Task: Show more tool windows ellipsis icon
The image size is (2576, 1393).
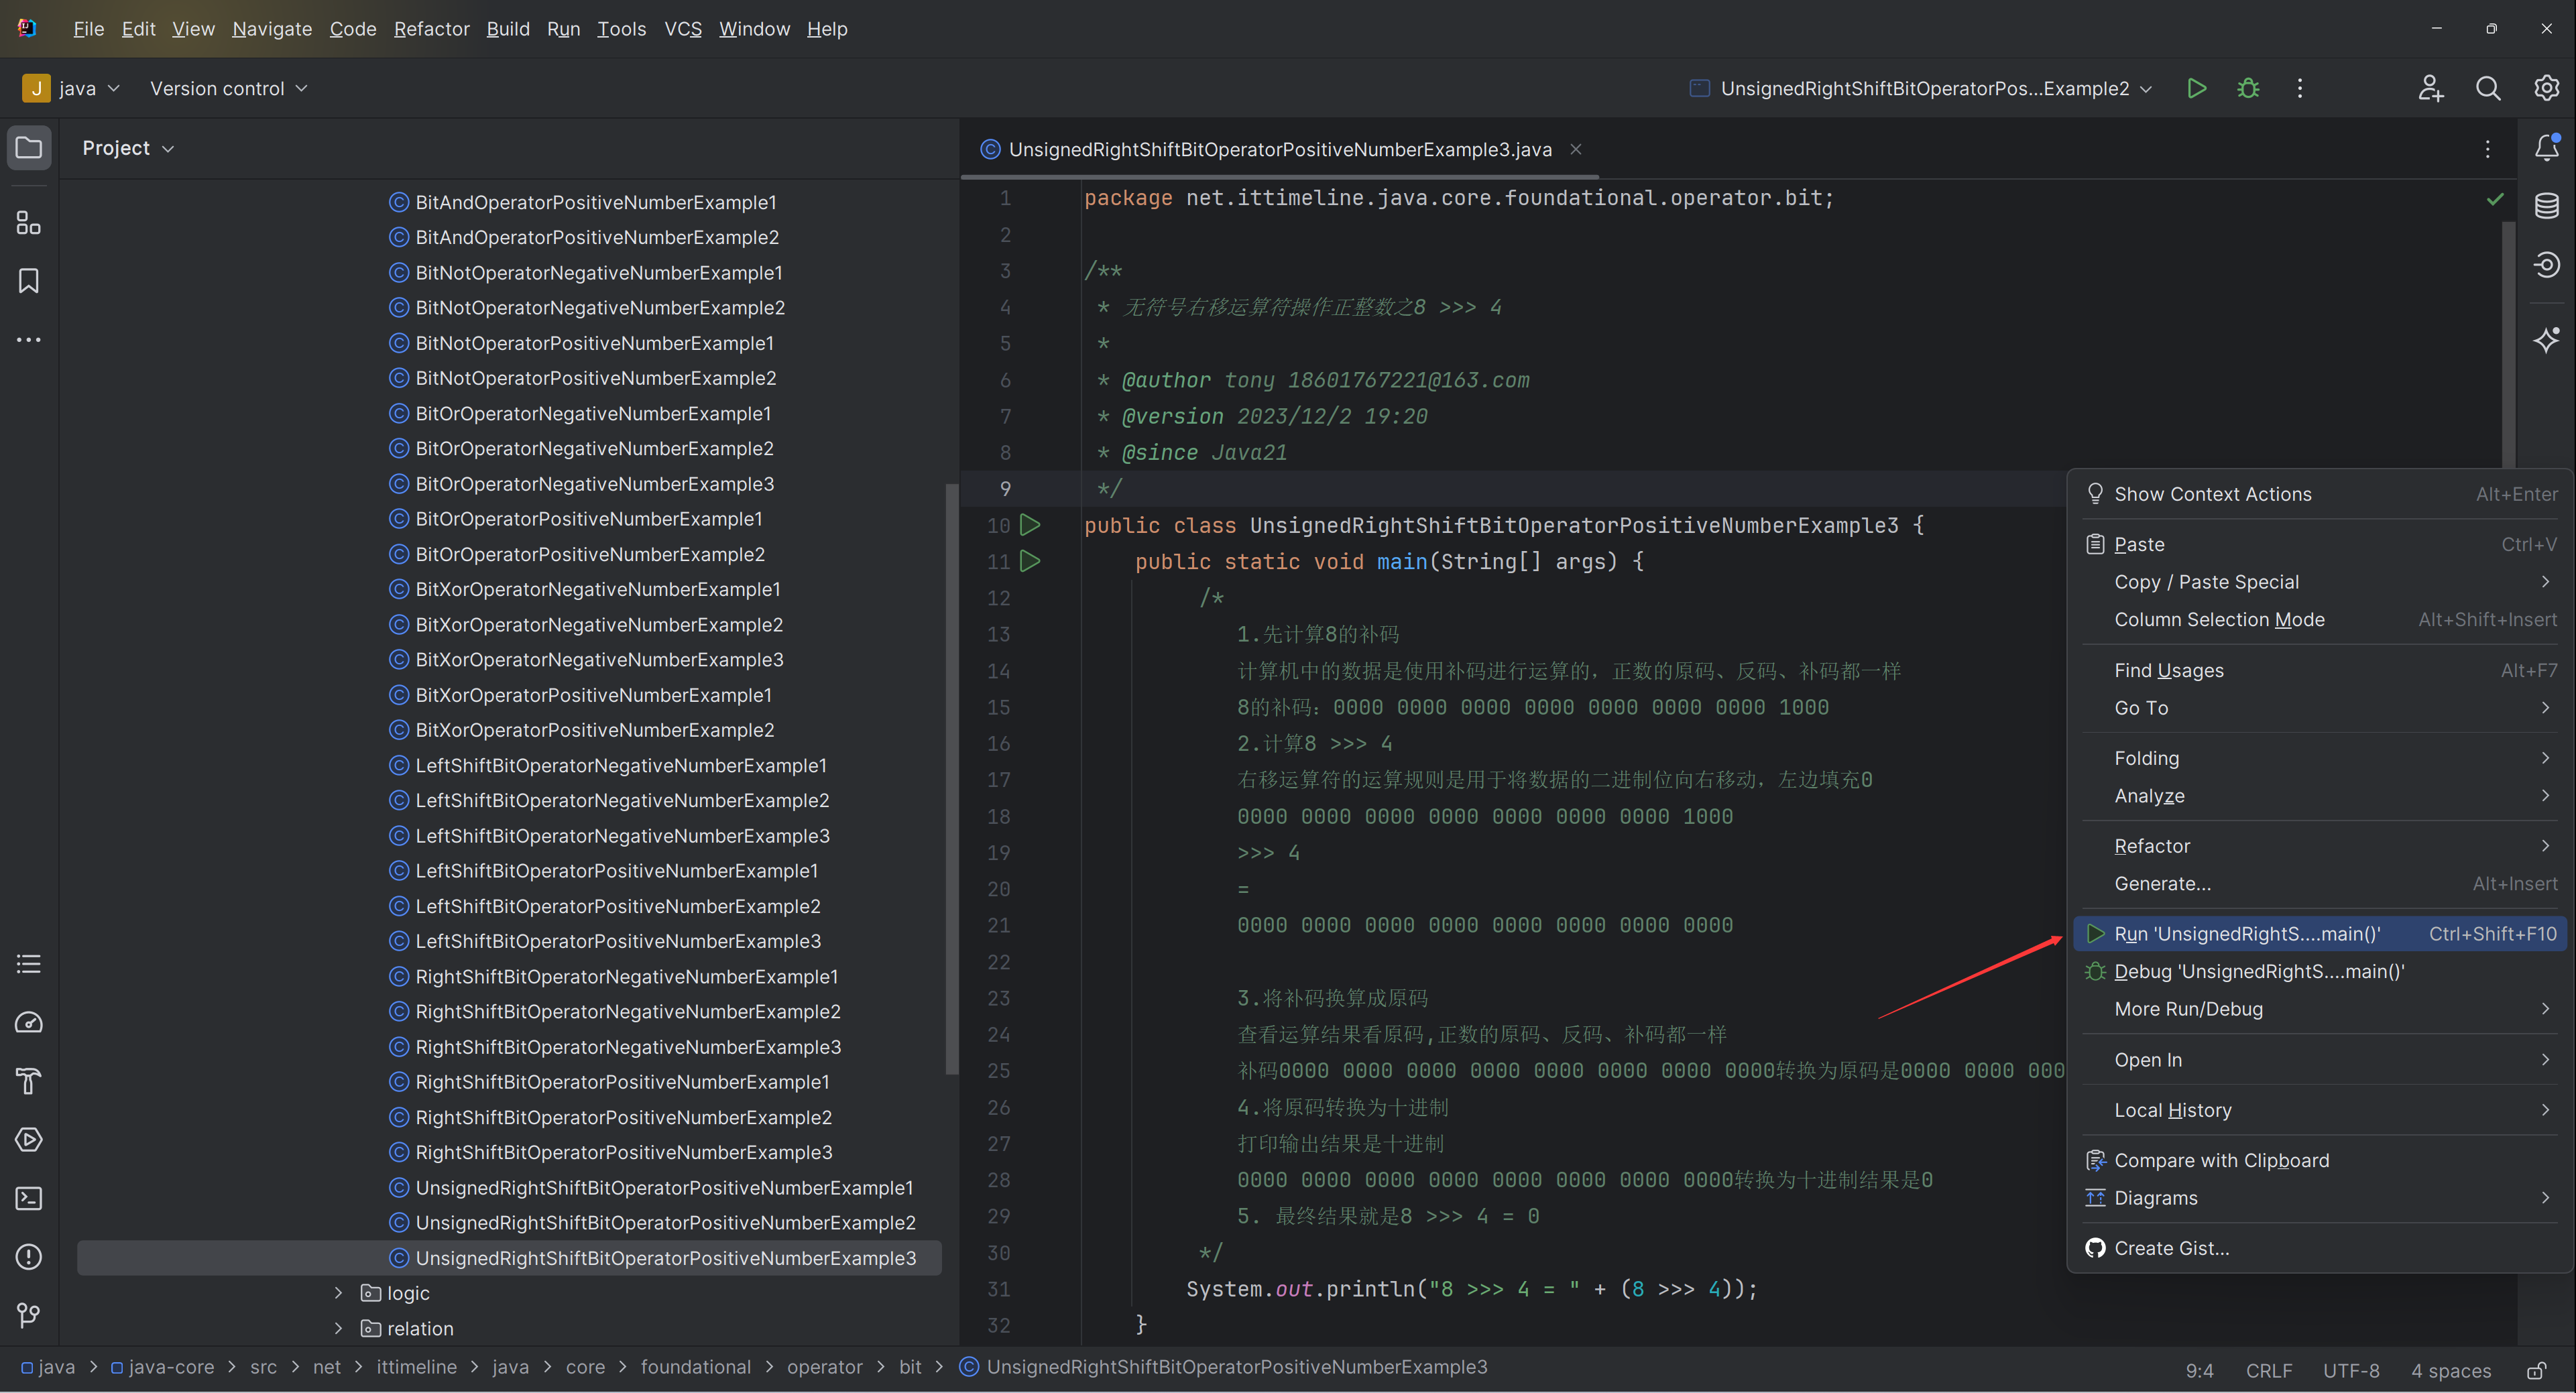Action: point(29,340)
